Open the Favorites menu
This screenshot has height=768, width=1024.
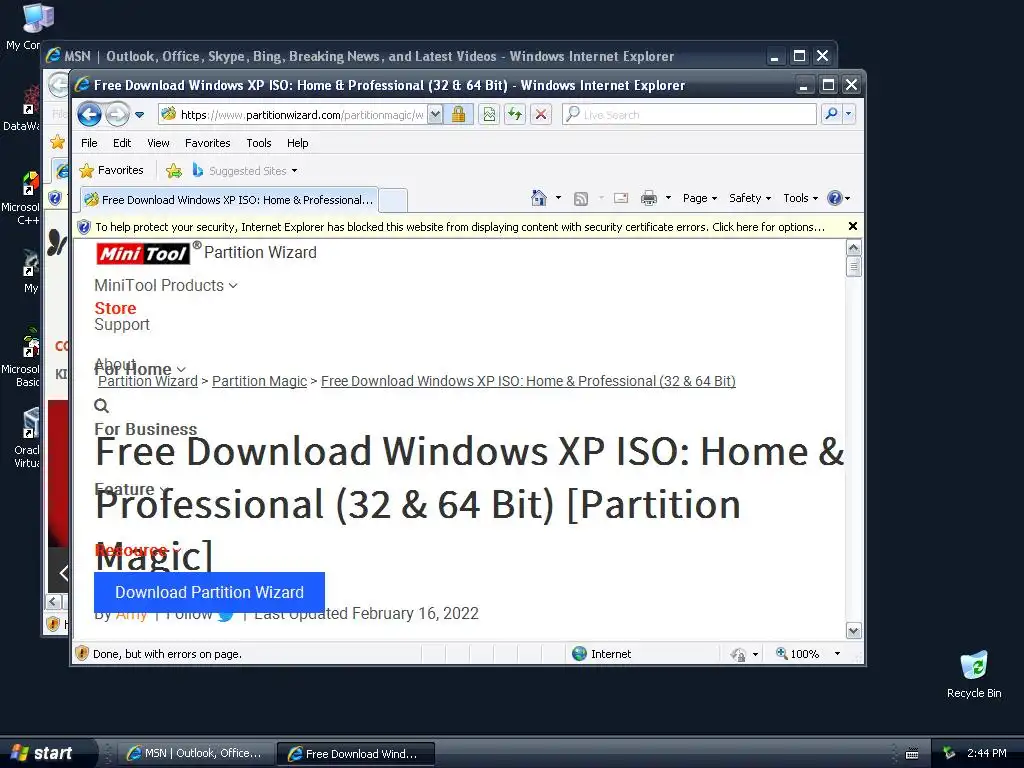[208, 143]
